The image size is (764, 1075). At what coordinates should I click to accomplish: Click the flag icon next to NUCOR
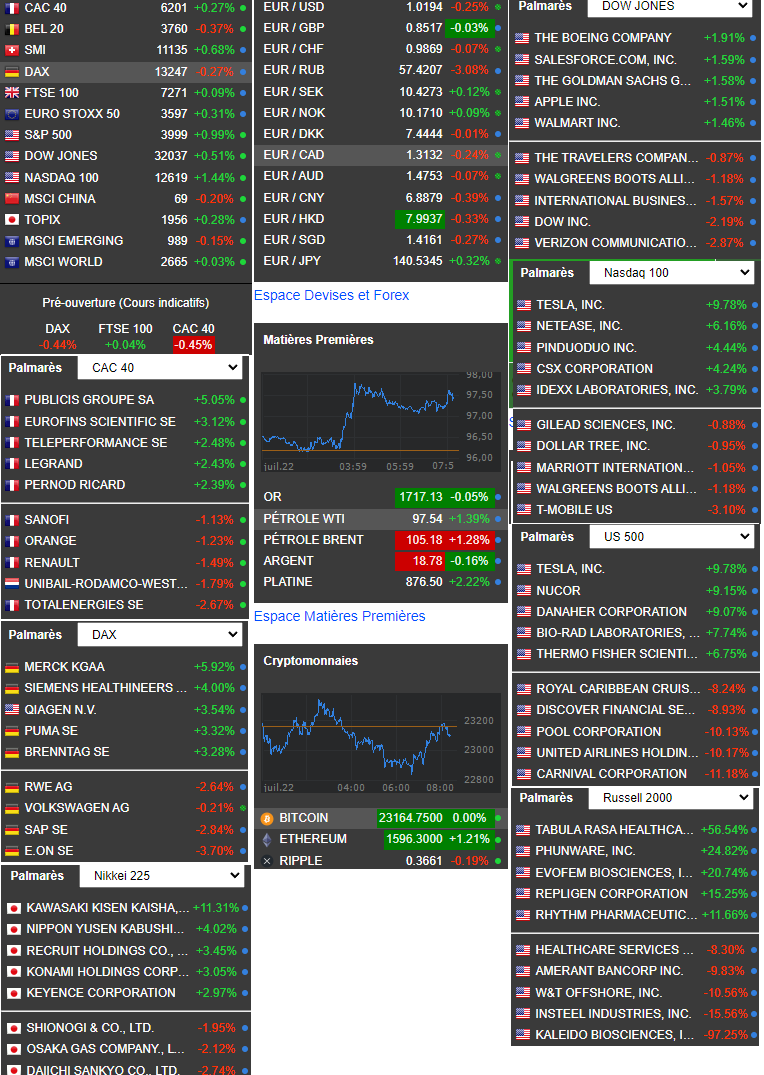point(524,591)
